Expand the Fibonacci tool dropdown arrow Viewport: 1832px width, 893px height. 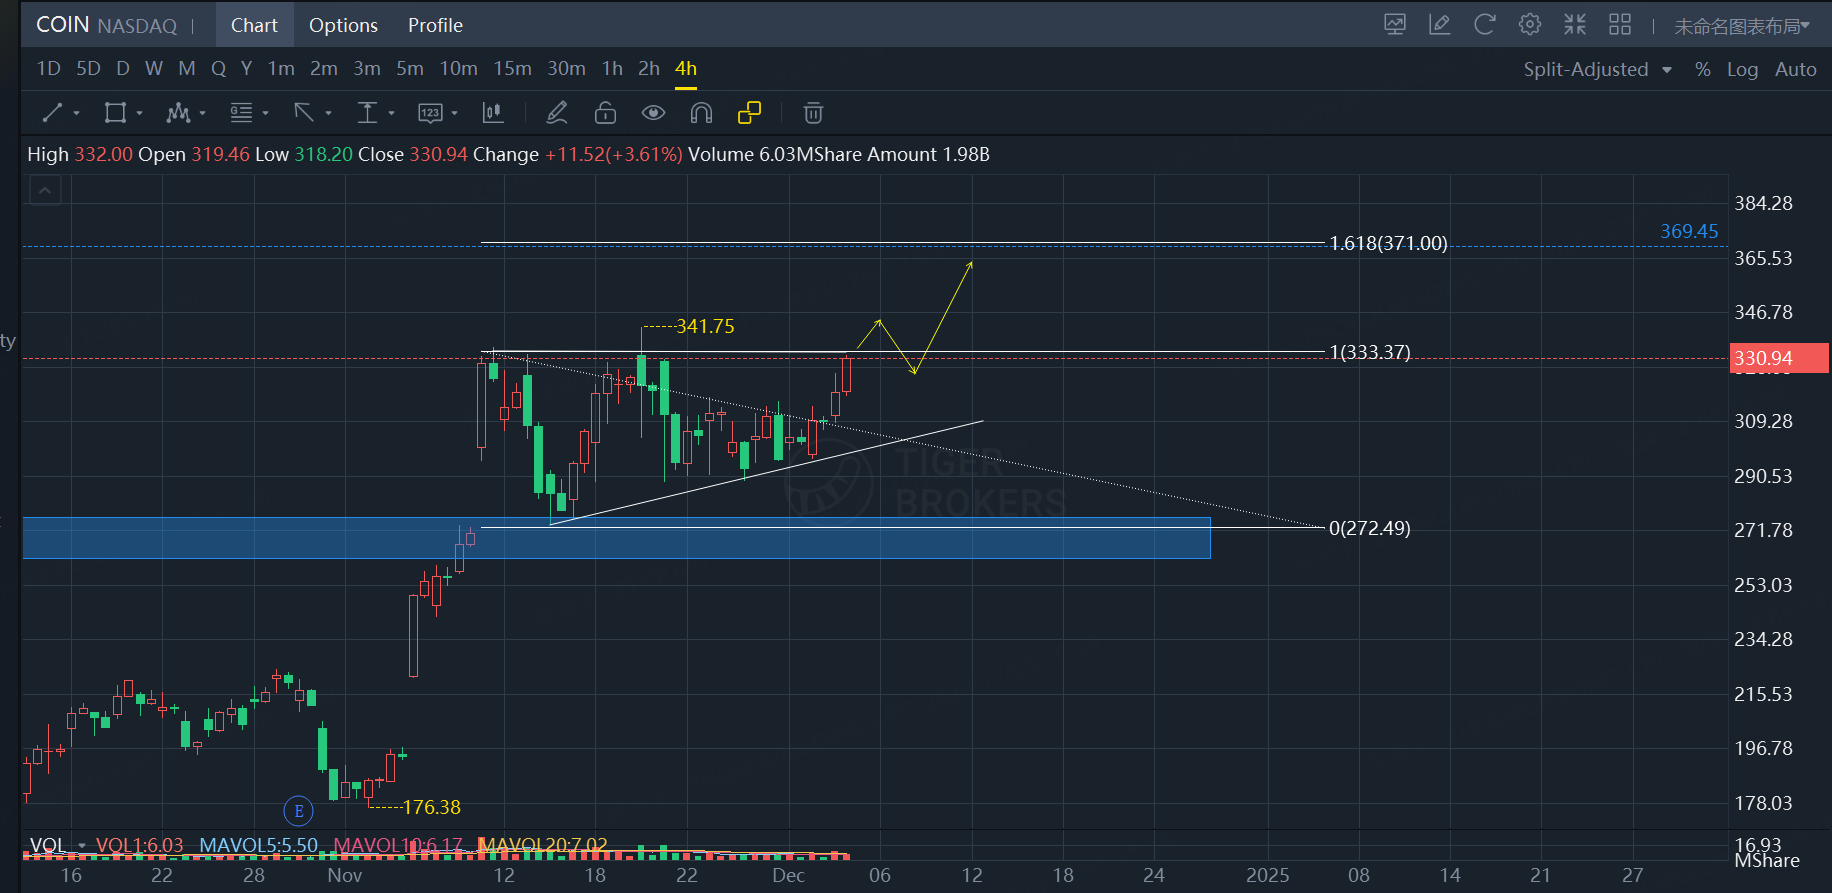(265, 114)
